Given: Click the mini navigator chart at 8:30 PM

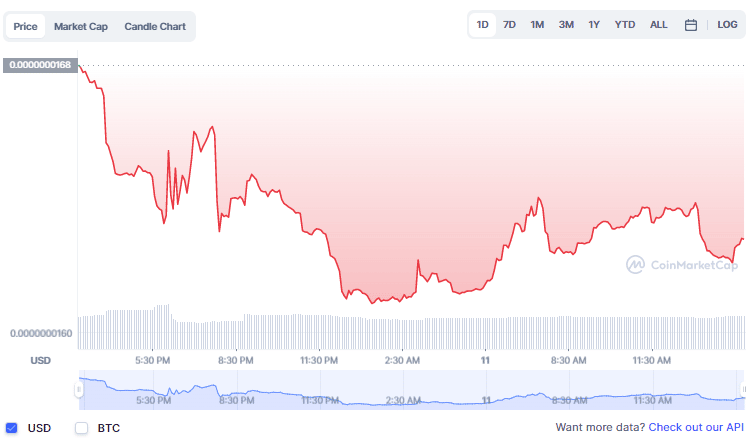Looking at the screenshot, I should tap(235, 390).
